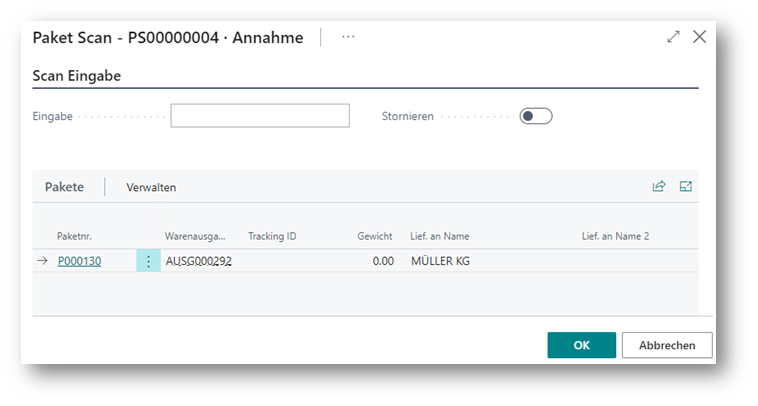The image size is (758, 406).
Task: Click the share icon in Pakete toolbar
Action: [x=659, y=186]
